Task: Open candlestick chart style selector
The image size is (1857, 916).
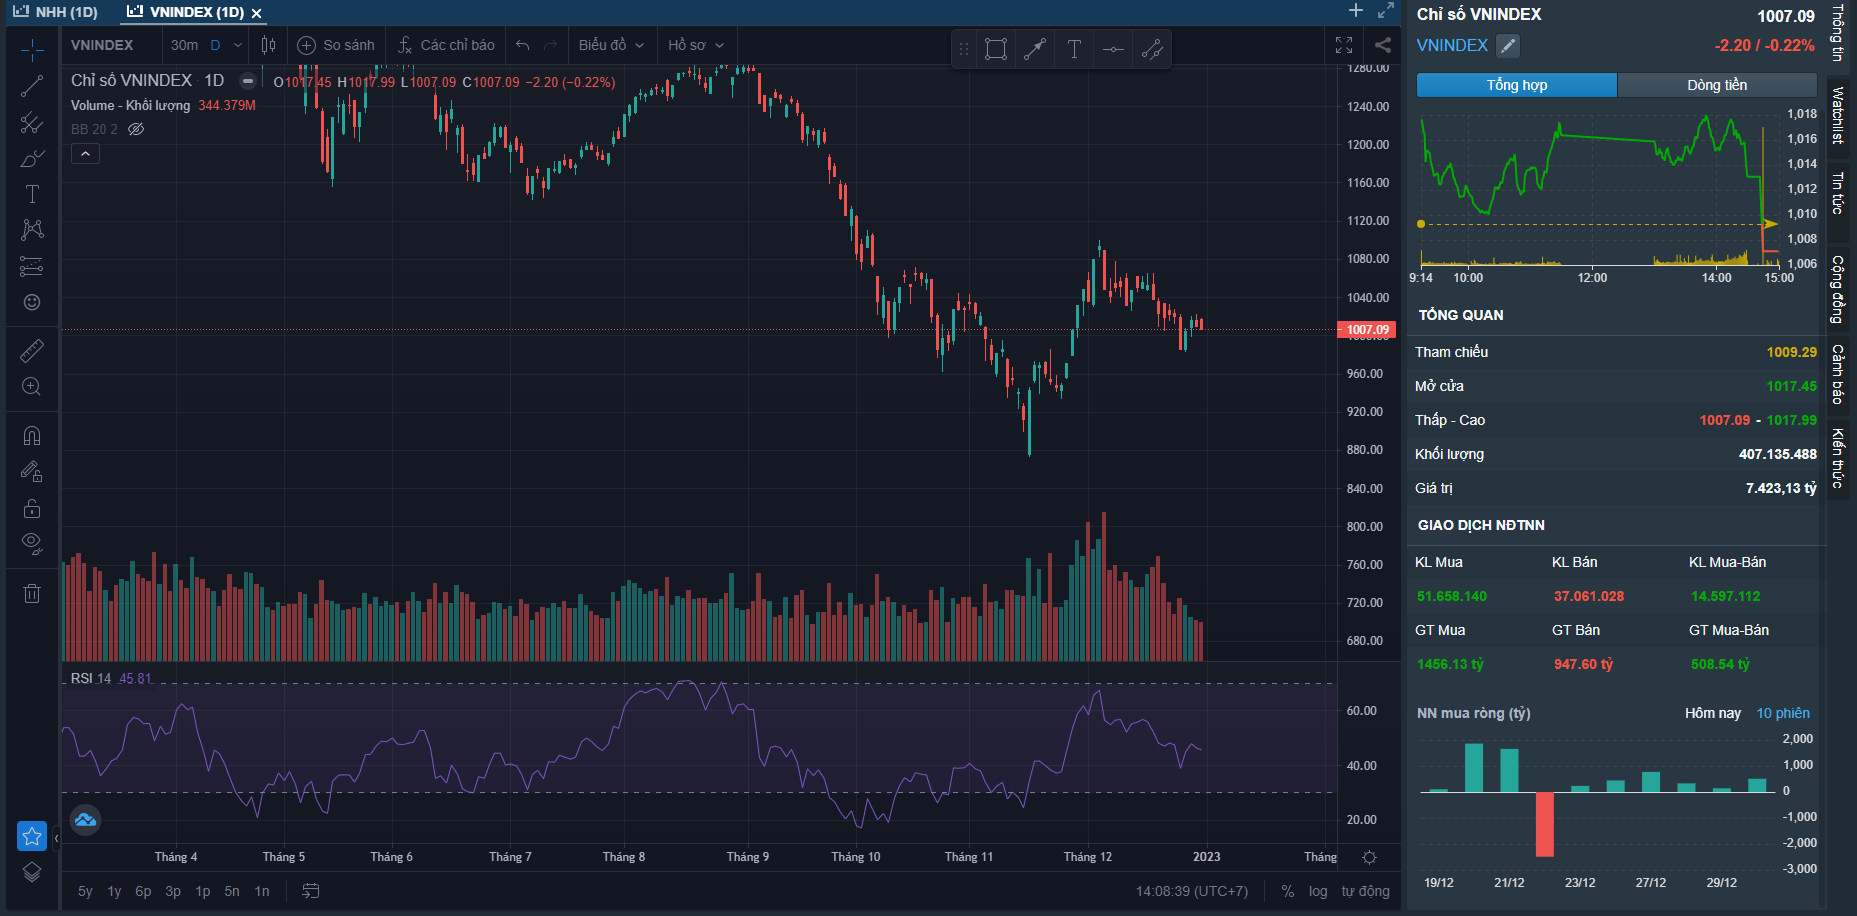Action: point(268,45)
